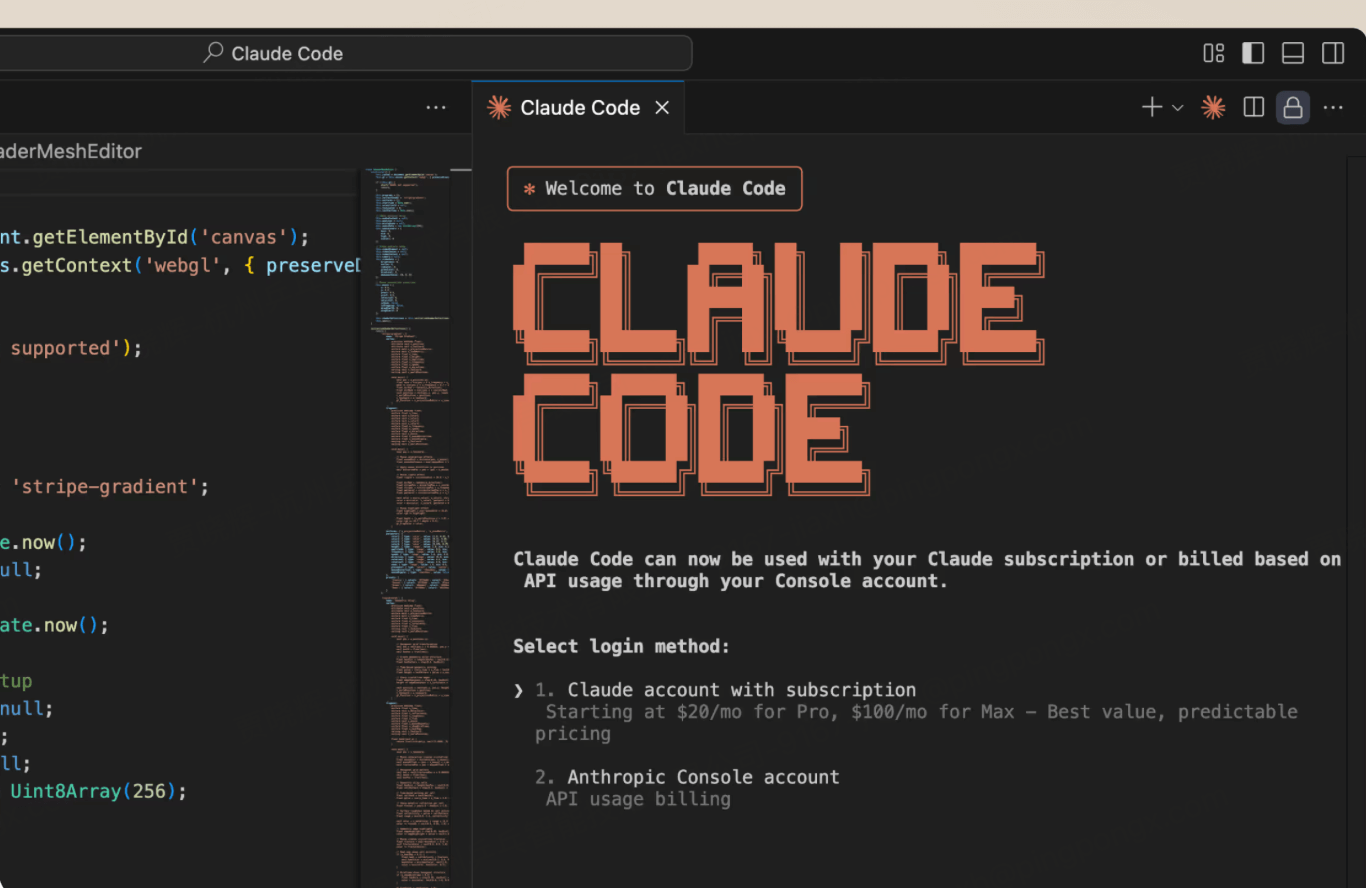Click the search magnifier in the command center
Viewport: 1366px width, 888px height.
pos(212,53)
